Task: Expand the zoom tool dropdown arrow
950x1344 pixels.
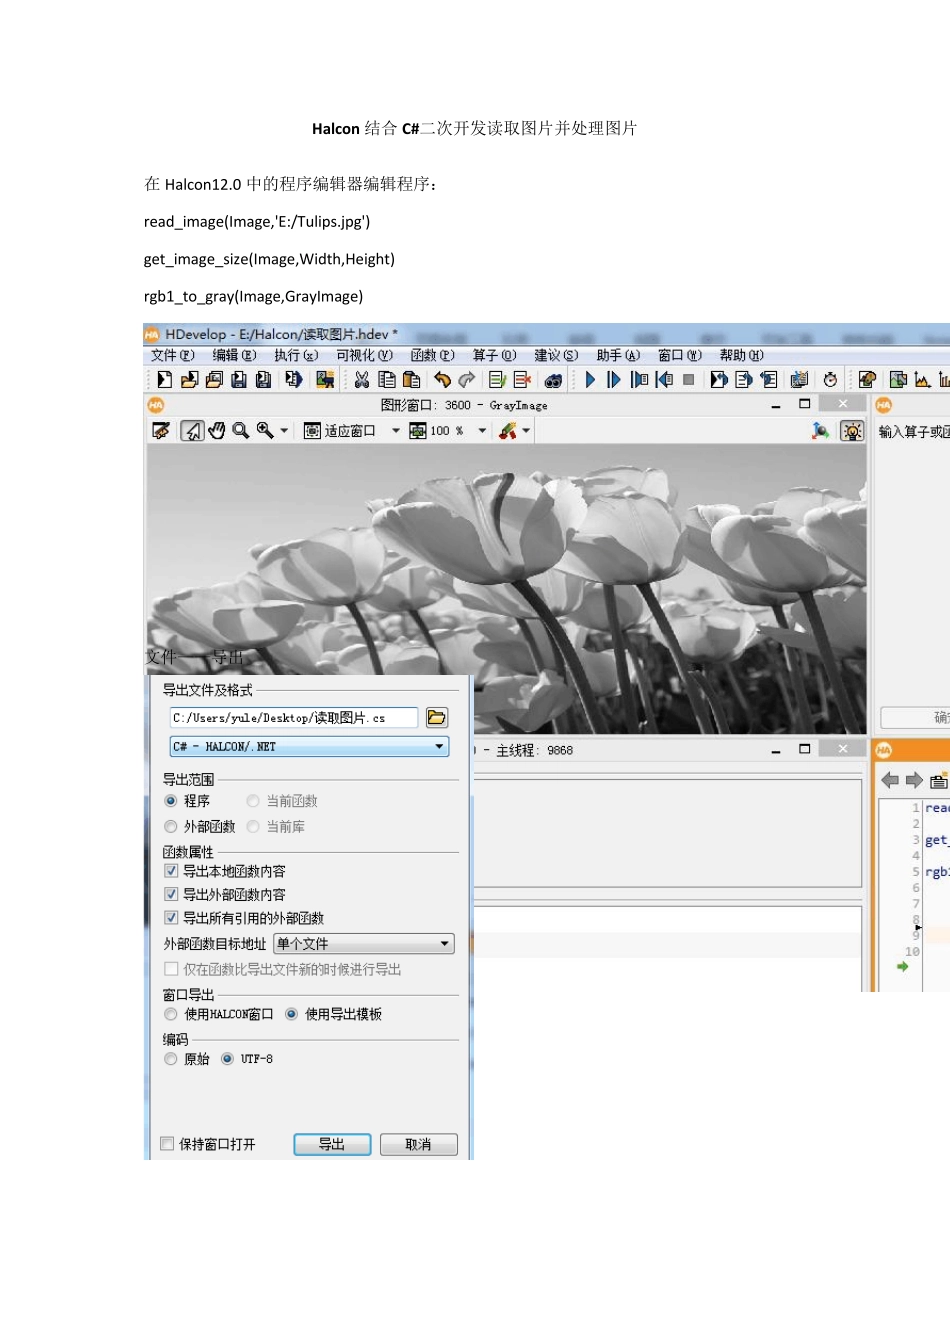Action: pyautogui.click(x=284, y=431)
